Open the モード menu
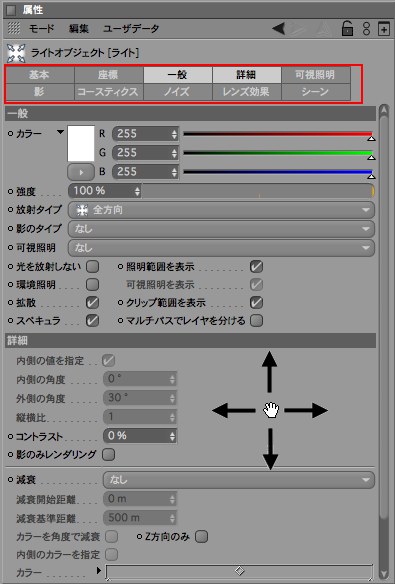This screenshot has height=584, width=395. [x=42, y=29]
